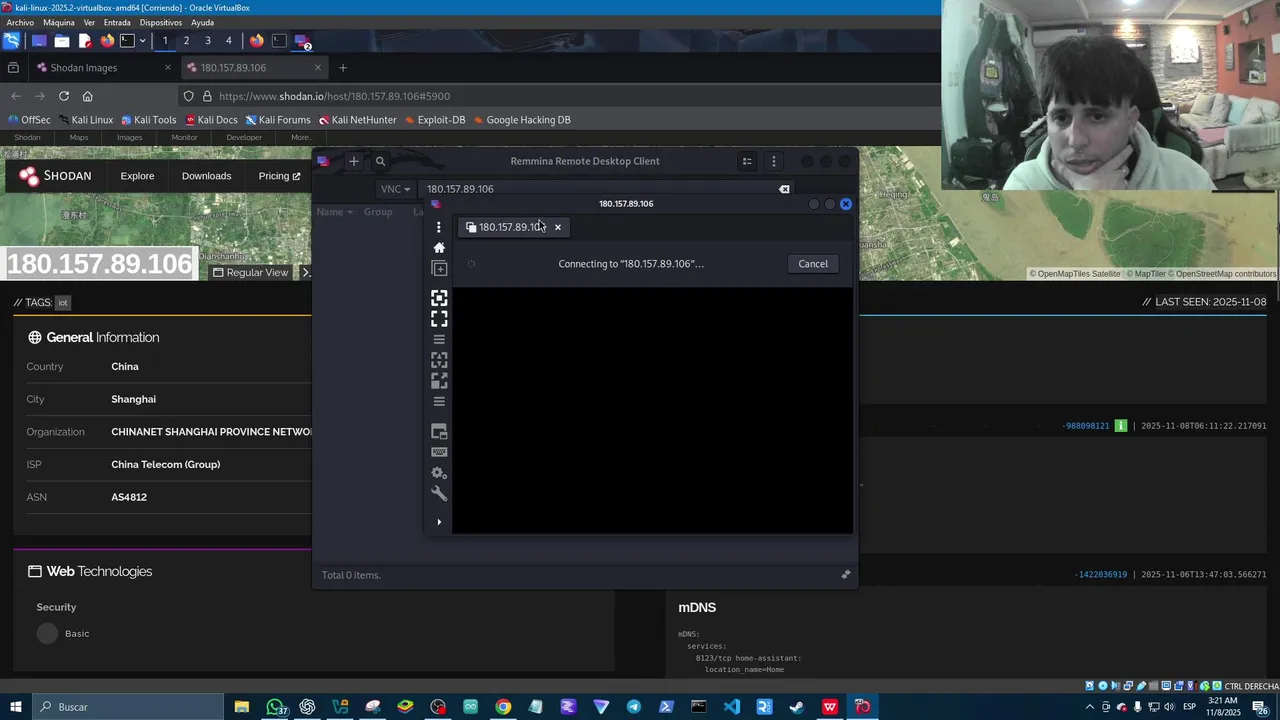The width and height of the screenshot is (1280, 720).
Task: Open the OffSec bookmark
Action: [x=29, y=120]
